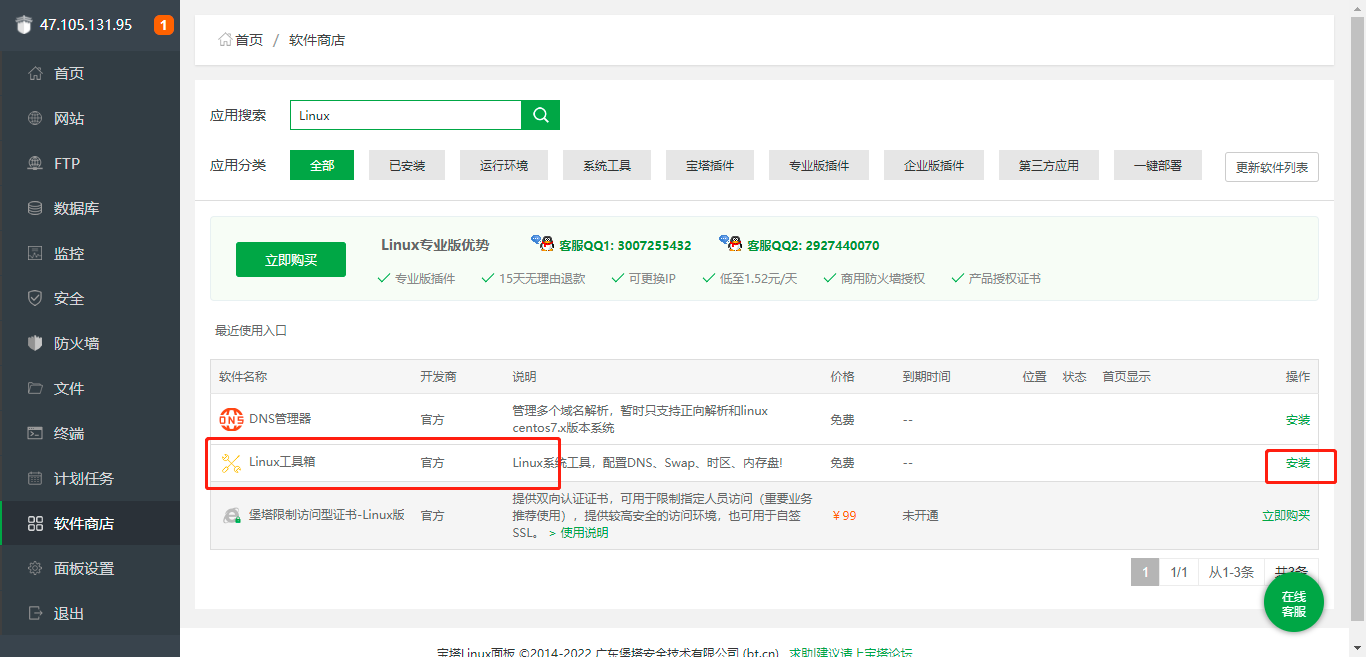Image resolution: width=1366 pixels, height=657 pixels.
Task: Click the 客服QQ1: 3007255432 text
Action: tap(625, 245)
